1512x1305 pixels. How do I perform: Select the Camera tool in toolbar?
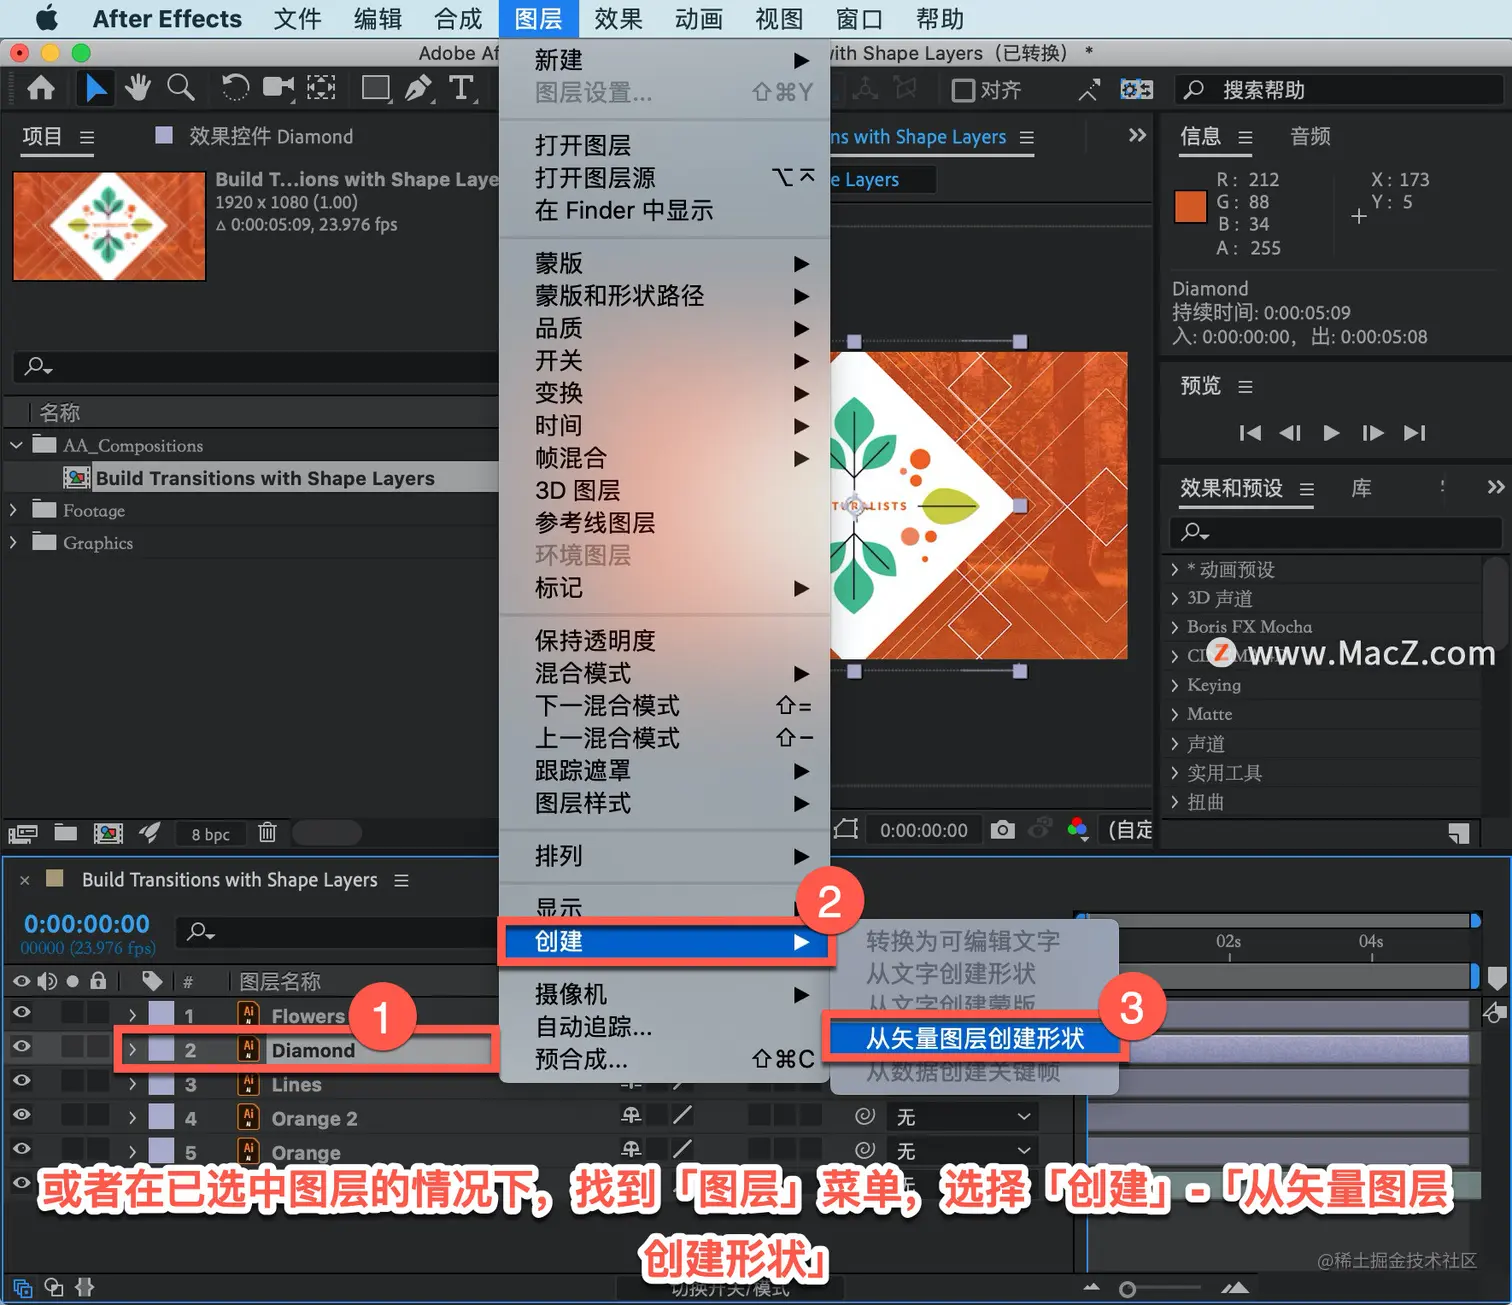[x=279, y=88]
